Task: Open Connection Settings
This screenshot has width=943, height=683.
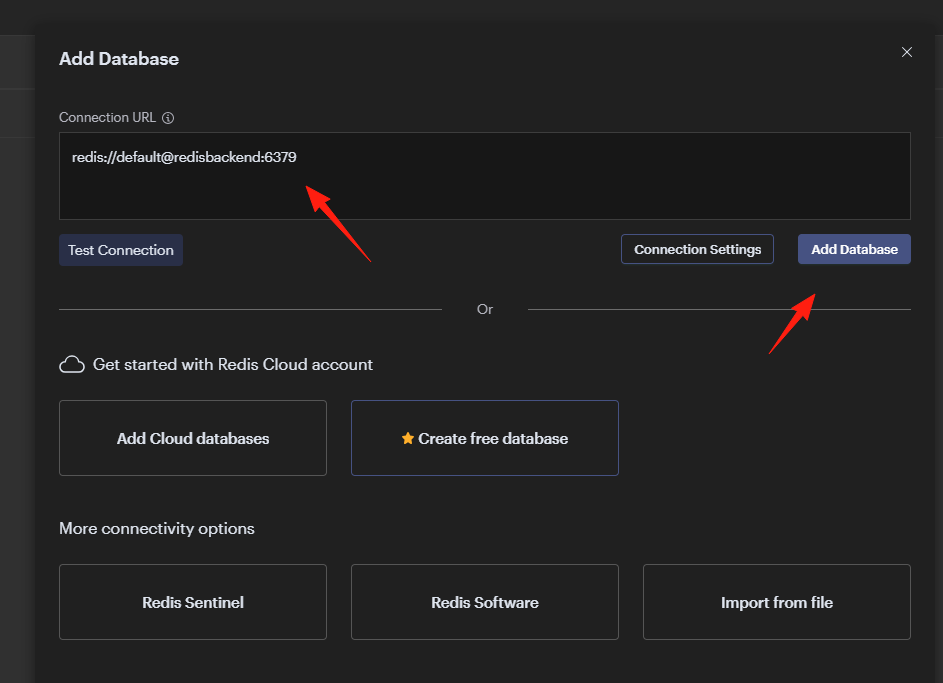Action: coord(697,249)
